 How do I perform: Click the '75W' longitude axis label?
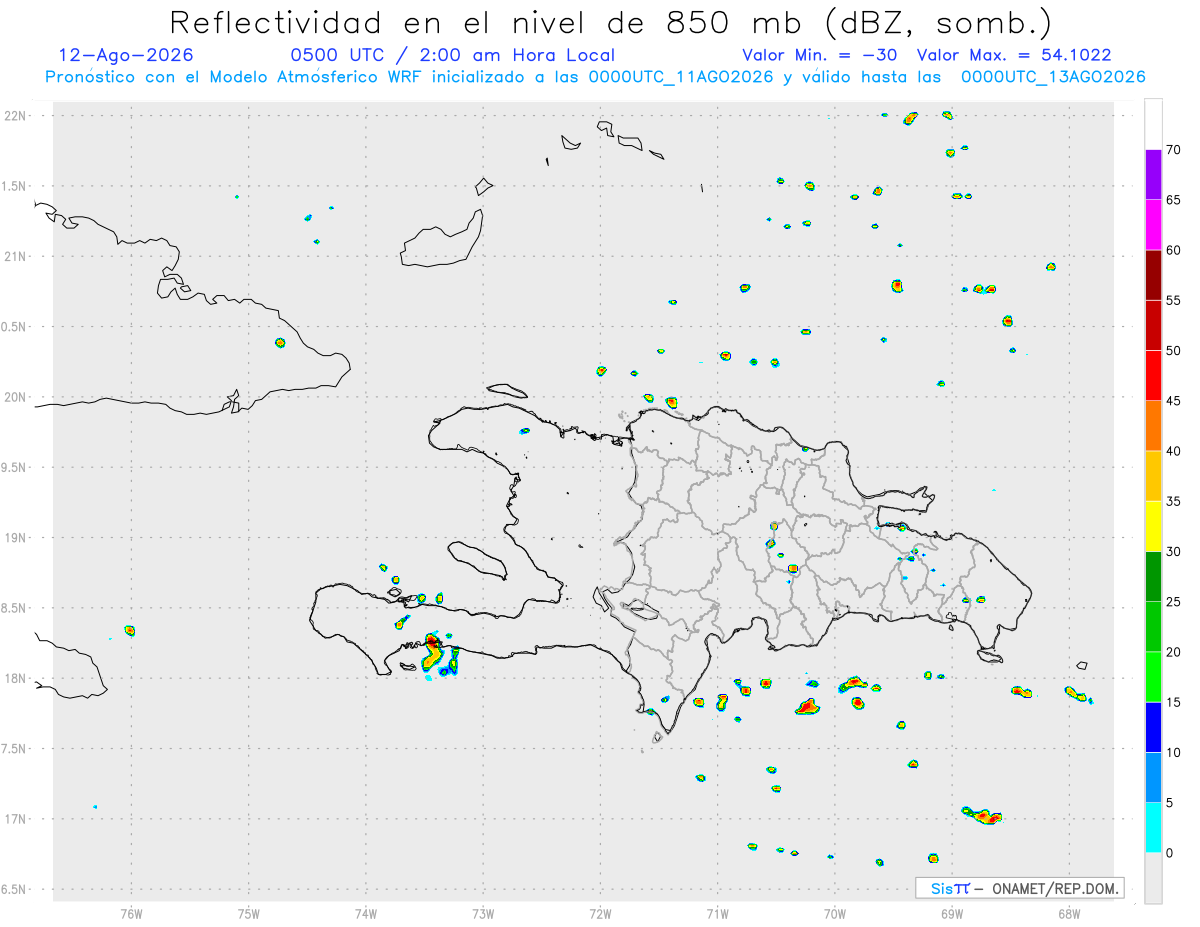pos(248,913)
